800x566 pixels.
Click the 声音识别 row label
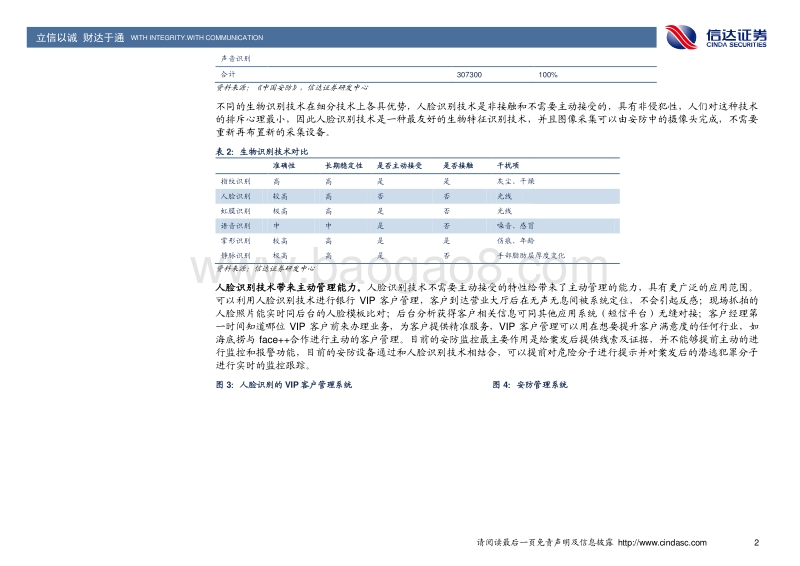coord(235,59)
